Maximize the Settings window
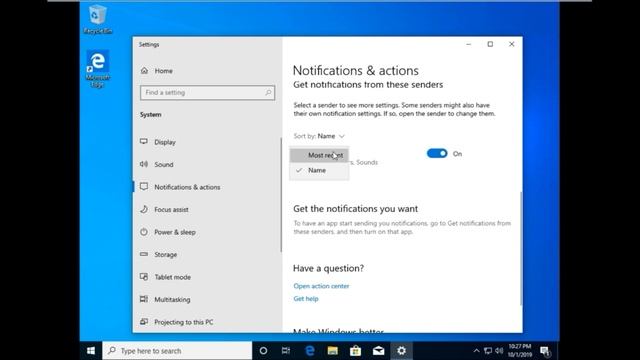This screenshot has width=640, height=360. (490, 44)
